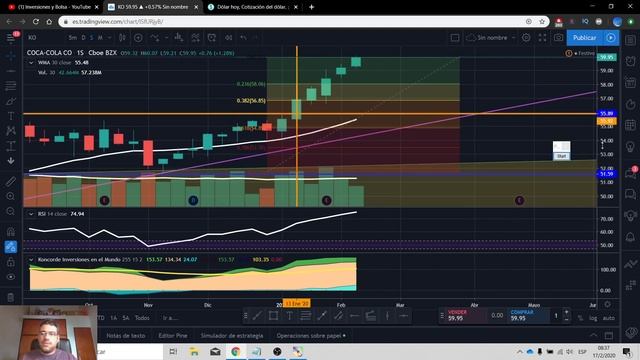Toggle fullscreen mode icon
Viewport: 640px width, 360px height.
click(542, 38)
